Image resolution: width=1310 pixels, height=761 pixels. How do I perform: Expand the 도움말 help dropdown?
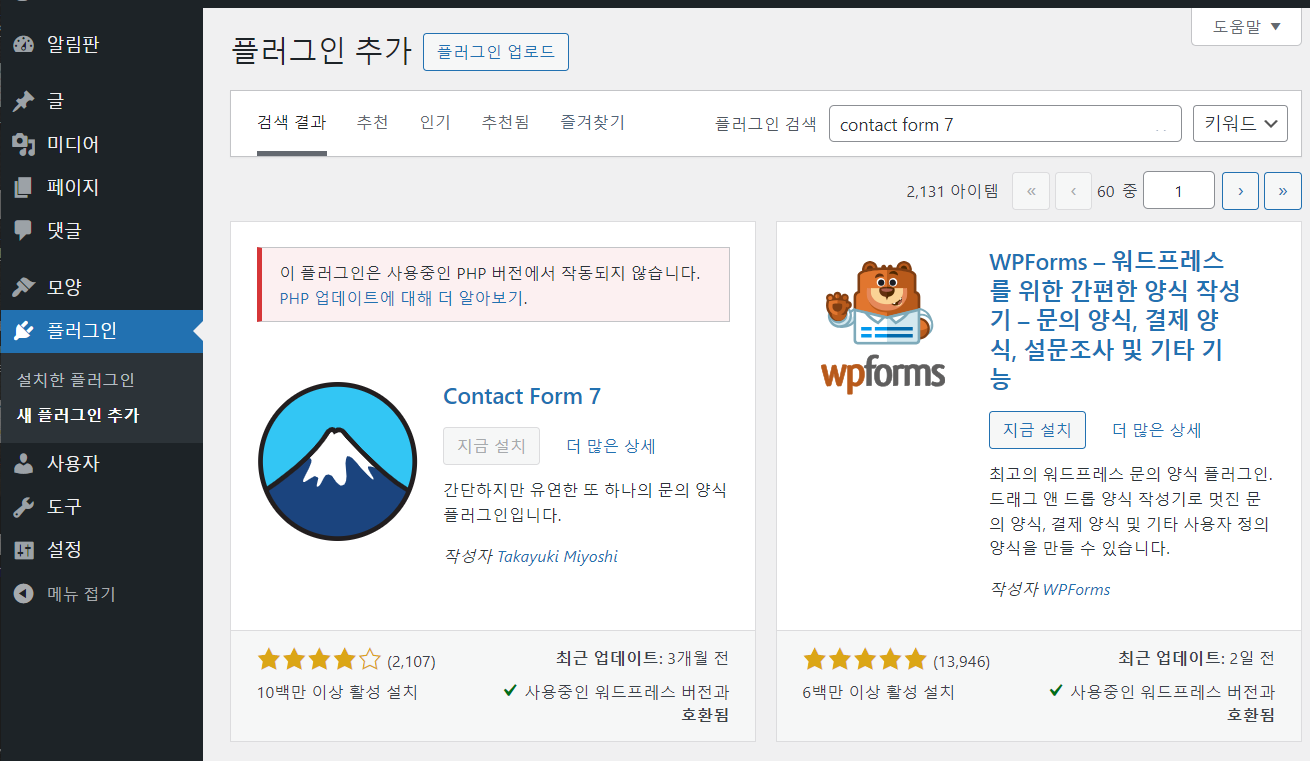tap(1245, 27)
